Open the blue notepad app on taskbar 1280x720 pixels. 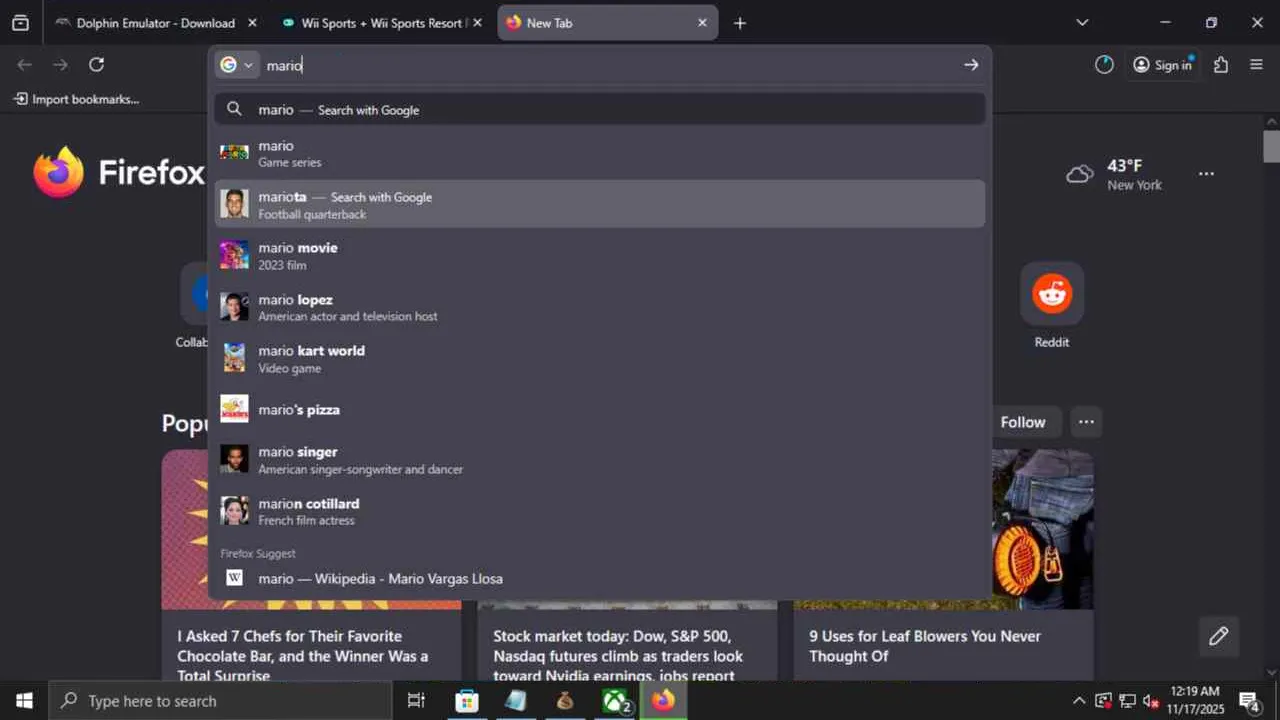pos(516,701)
